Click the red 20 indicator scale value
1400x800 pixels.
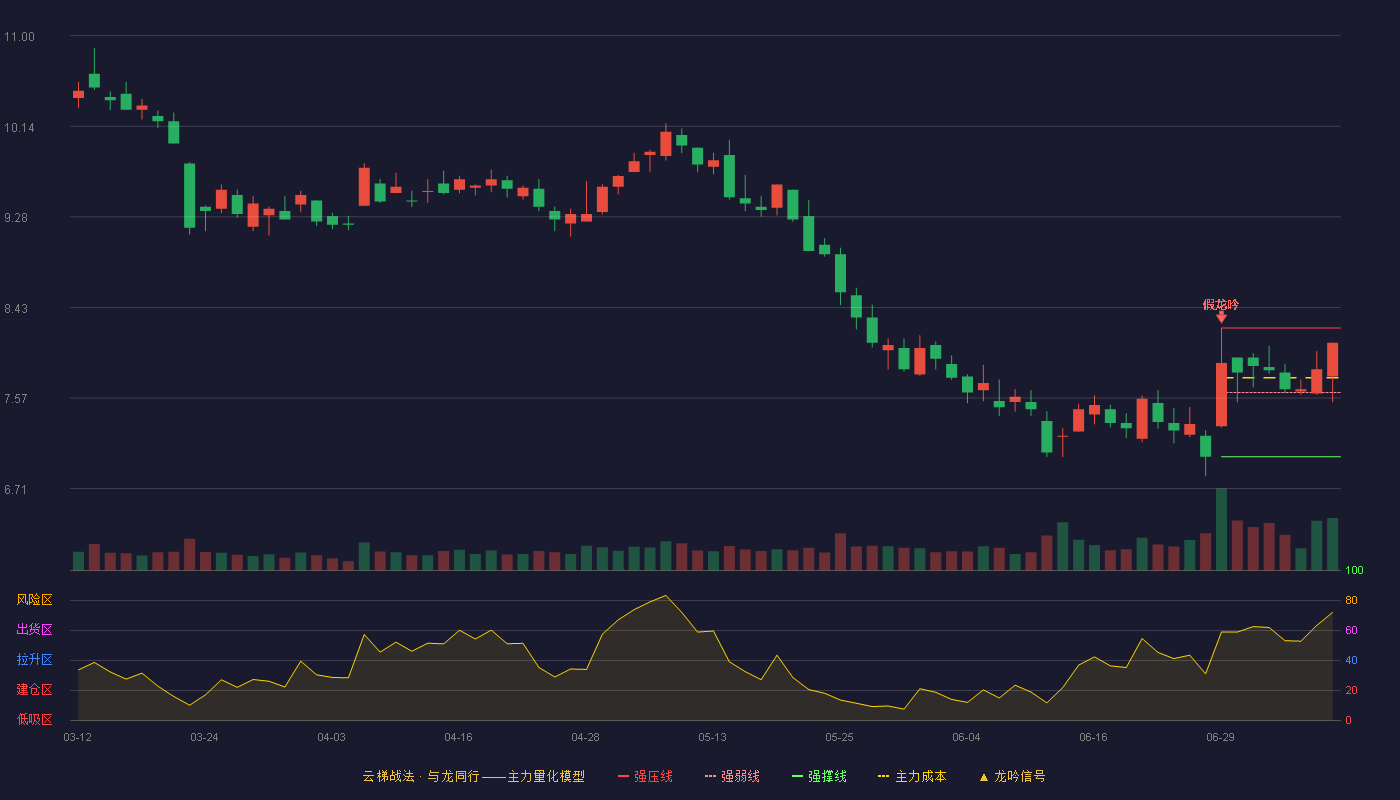point(1351,690)
